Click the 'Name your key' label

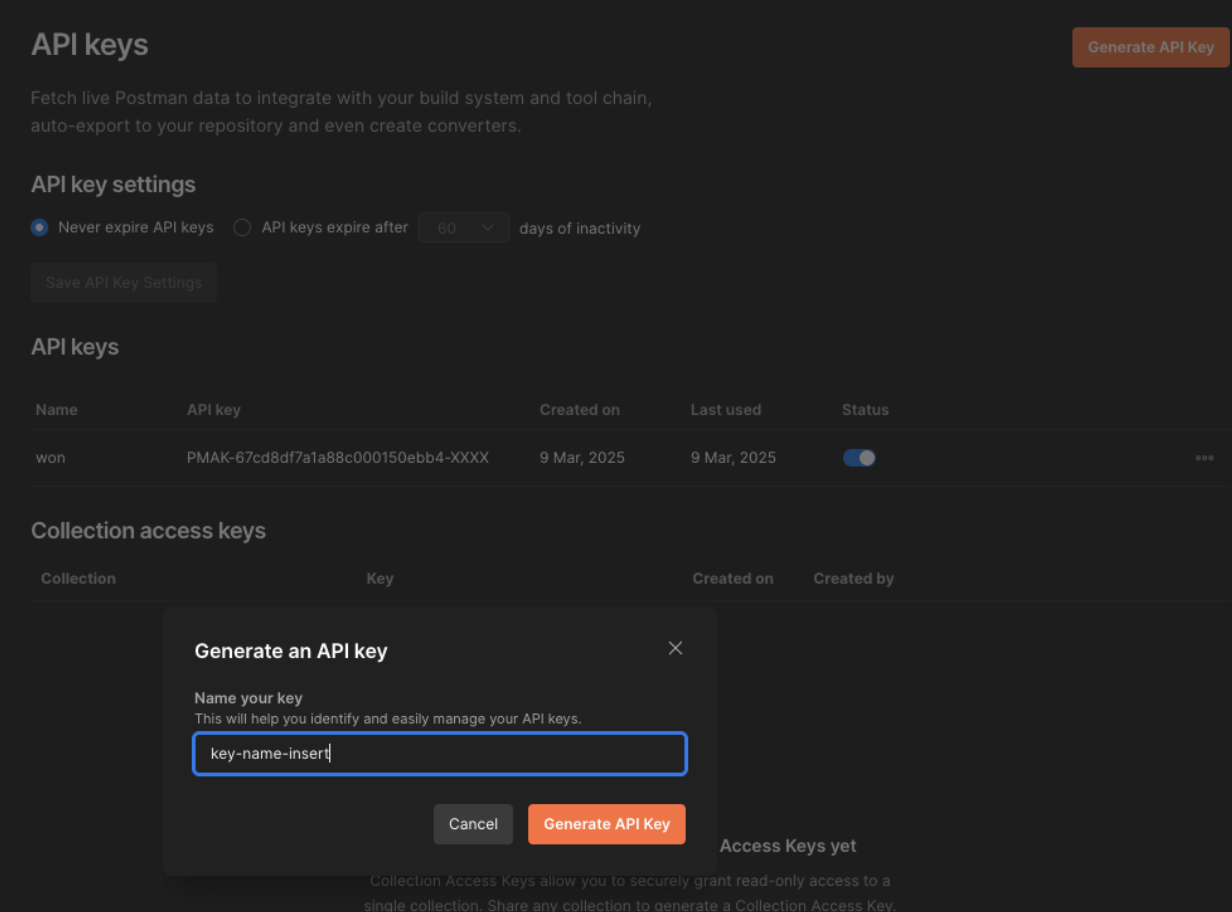248,698
